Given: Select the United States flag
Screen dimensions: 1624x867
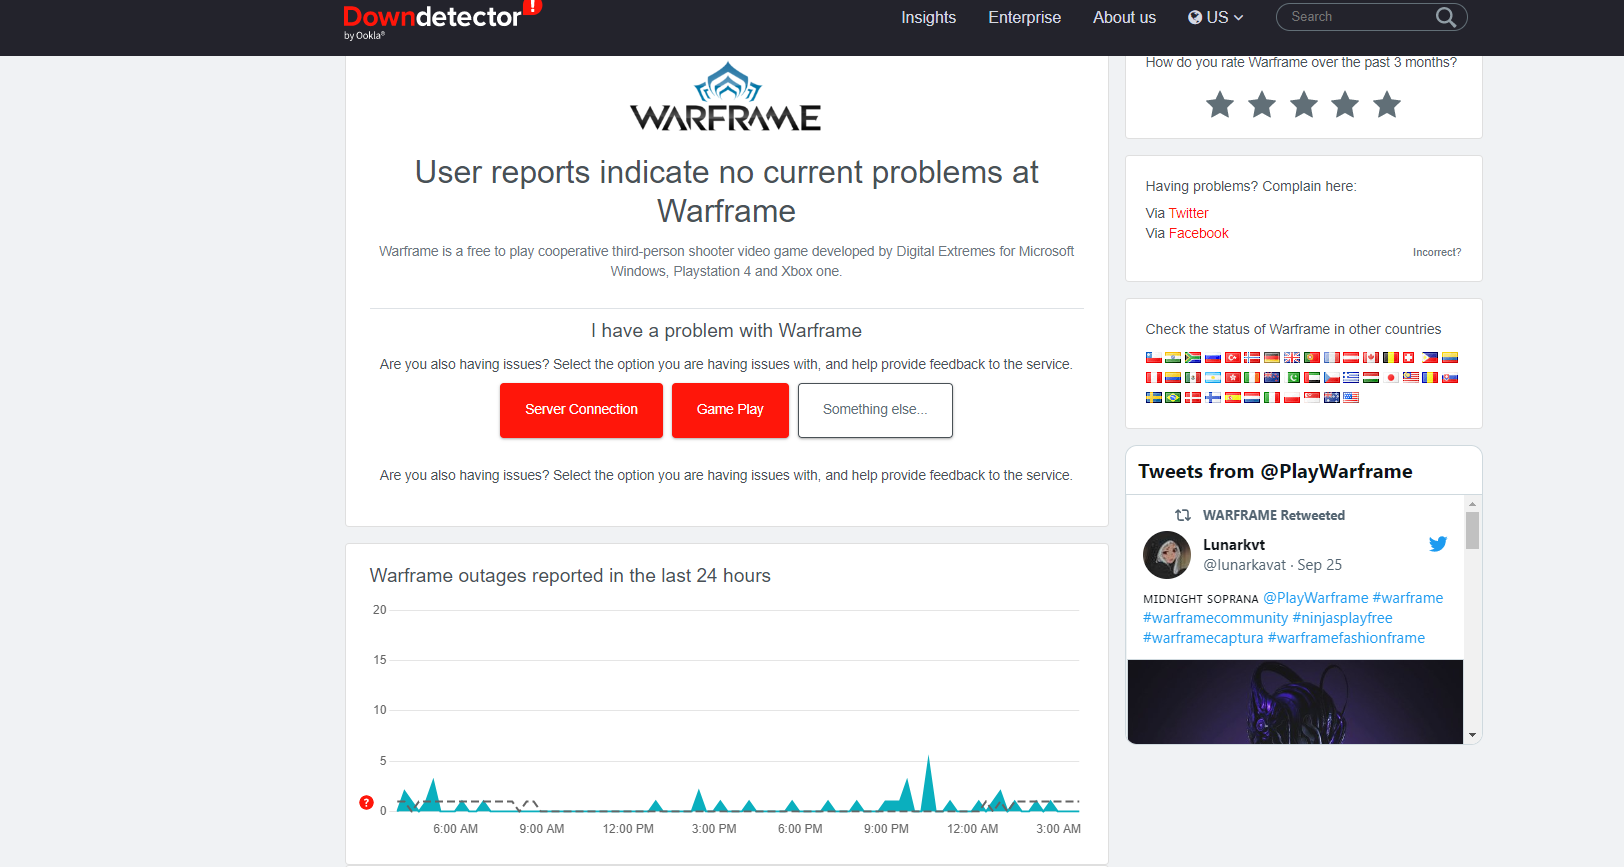Looking at the screenshot, I should tap(1351, 397).
